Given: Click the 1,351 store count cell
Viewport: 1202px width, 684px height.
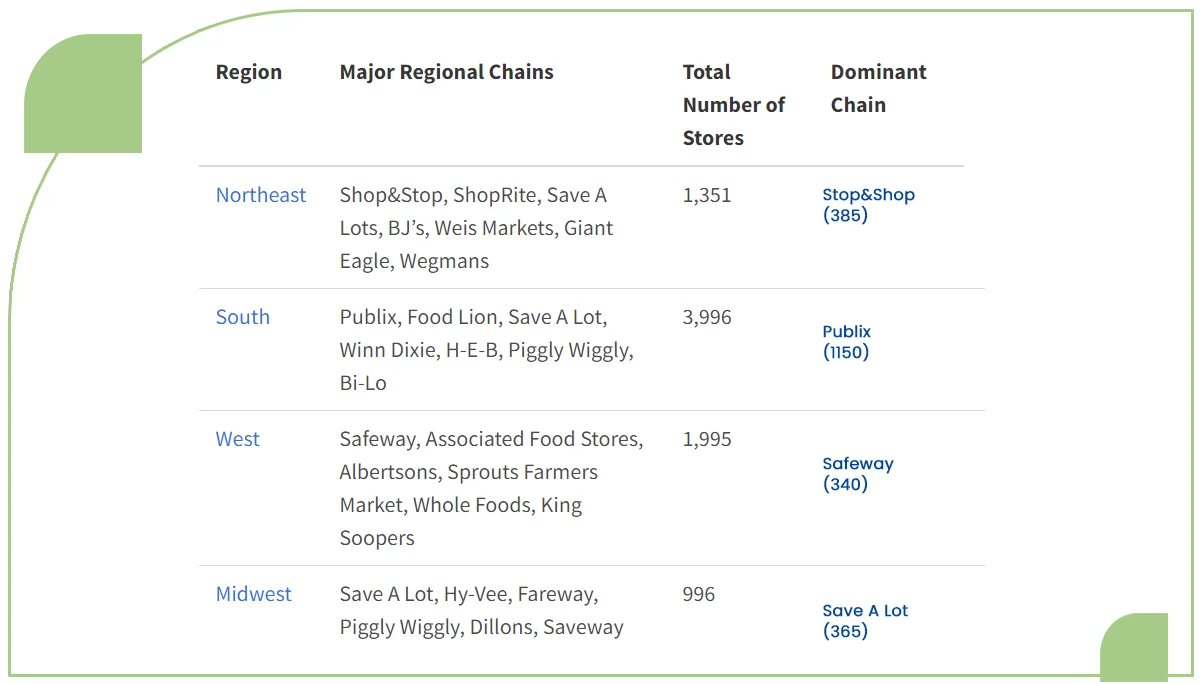Looking at the screenshot, I should pos(707,195).
